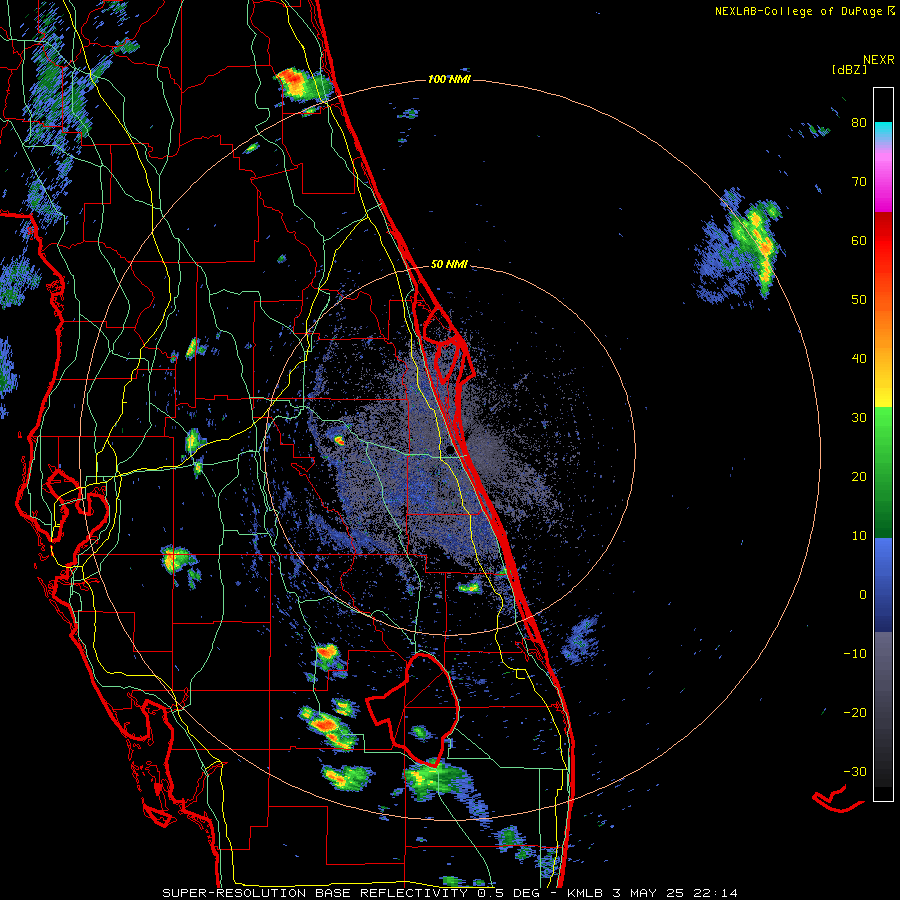Screen dimensions: 900x900
Task: Pick the green segment of the color bar
Action: (x=883, y=472)
